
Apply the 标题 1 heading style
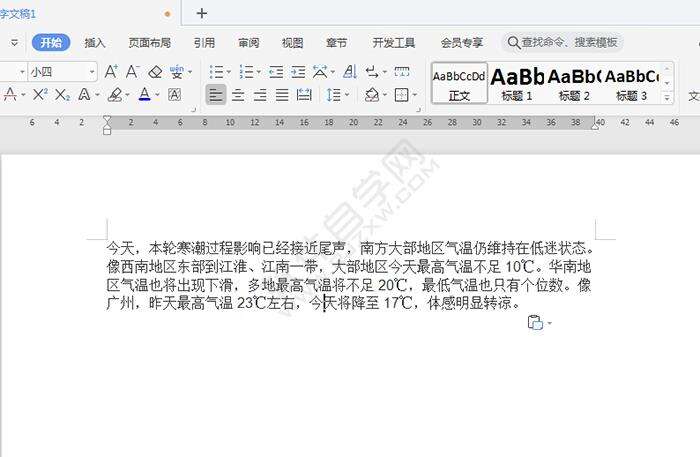pos(517,83)
